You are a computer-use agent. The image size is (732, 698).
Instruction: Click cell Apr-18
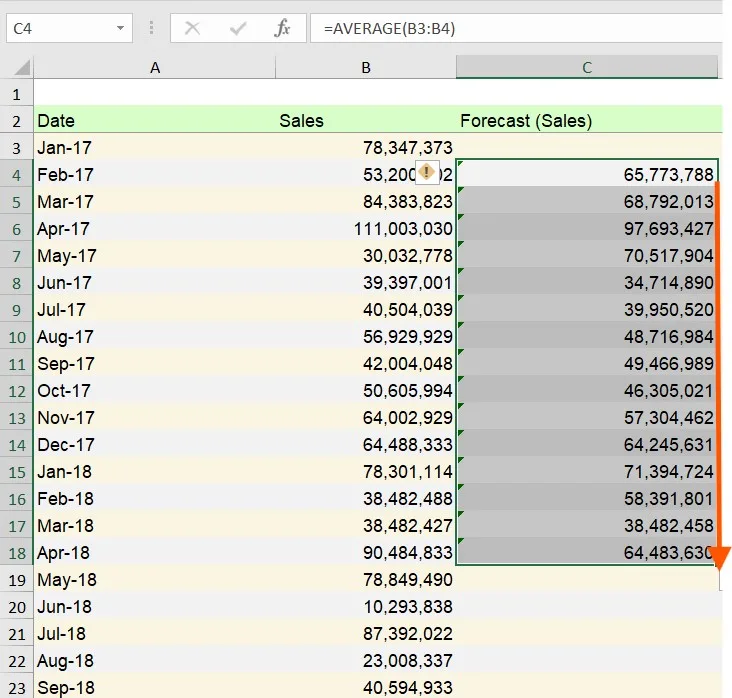(x=155, y=553)
